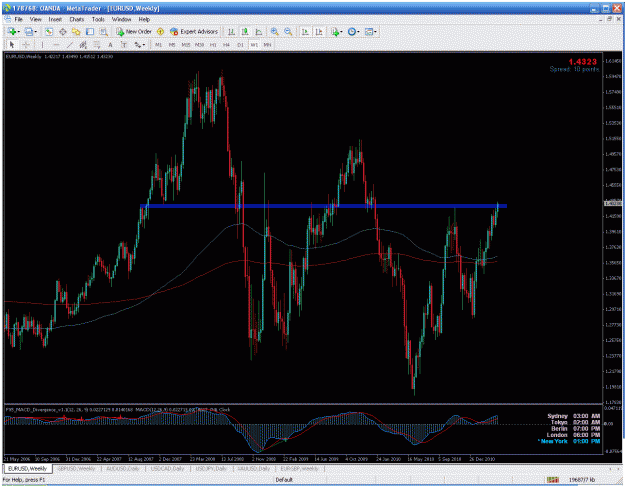Draw a vertical line tool

tap(42, 45)
